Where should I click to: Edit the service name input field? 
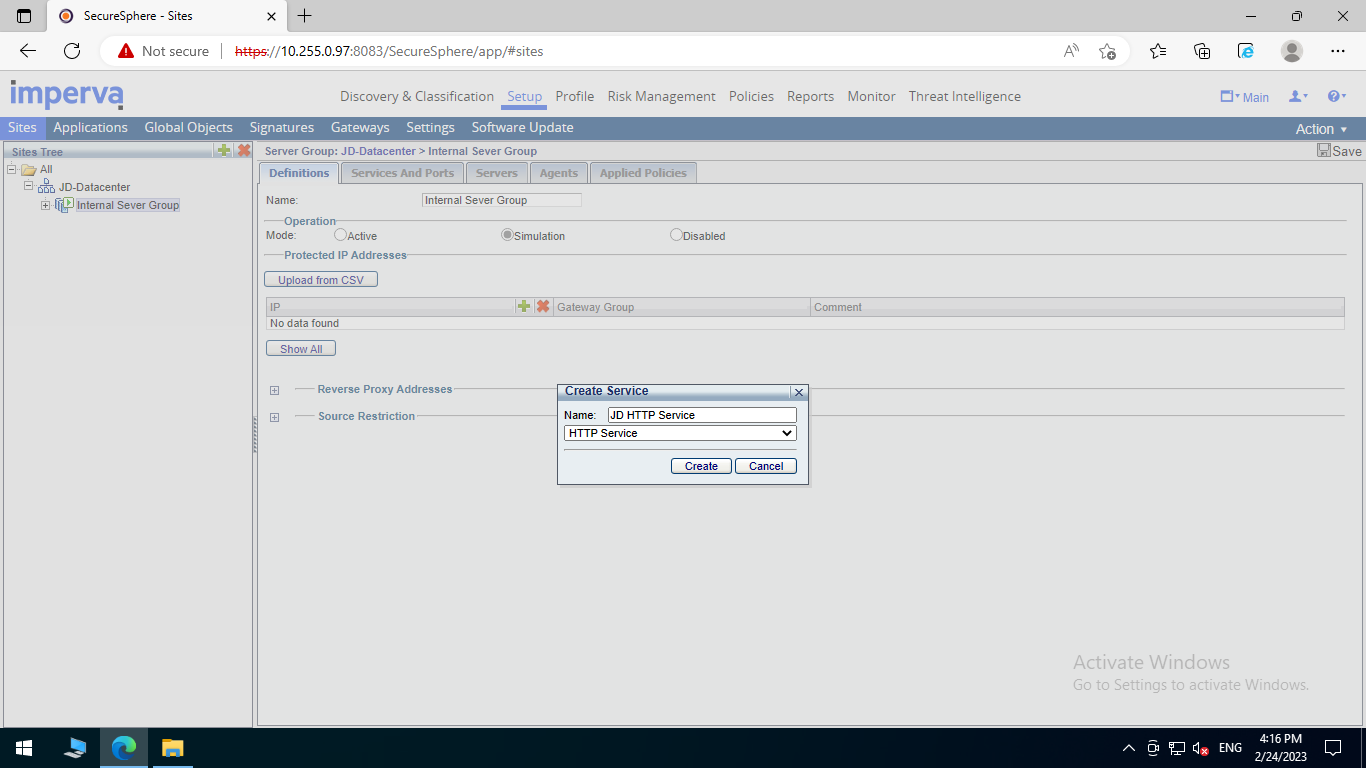[700, 414]
